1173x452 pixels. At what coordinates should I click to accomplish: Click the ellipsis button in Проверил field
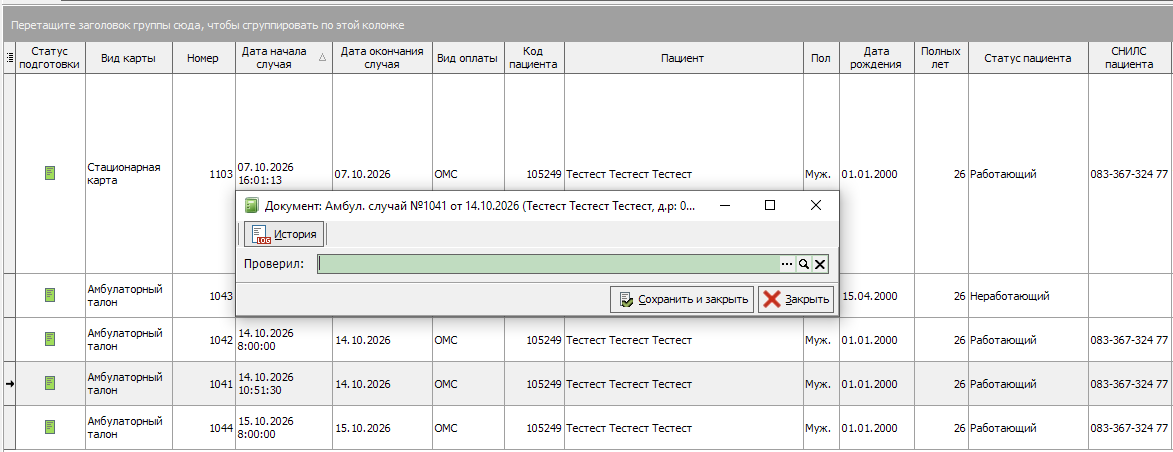(x=786, y=264)
